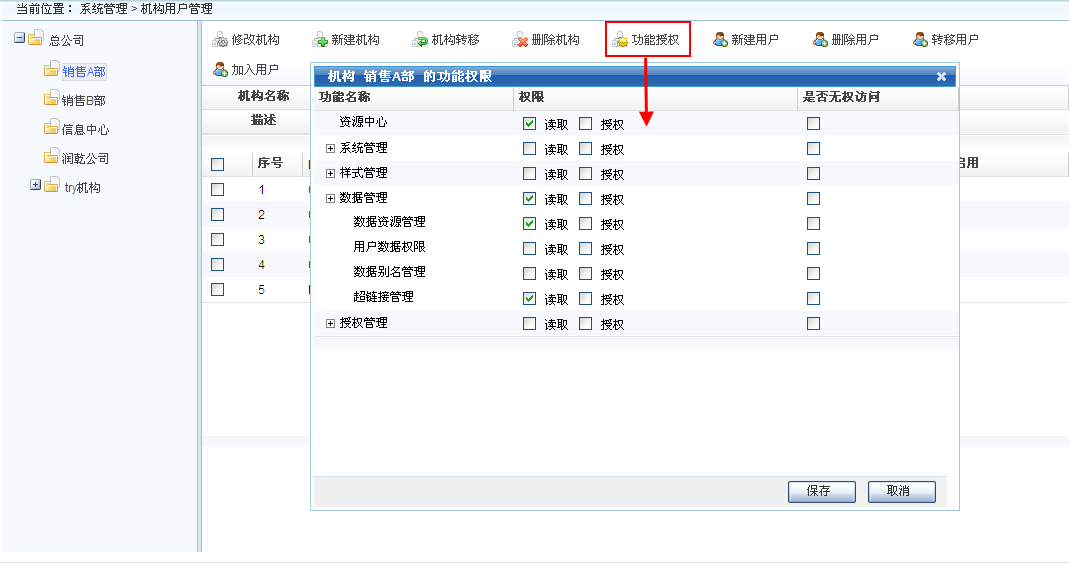Image resolution: width=1069 pixels, height=563 pixels.
Task: Select 销售B部 in organization tree
Action: pyautogui.click(x=83, y=100)
